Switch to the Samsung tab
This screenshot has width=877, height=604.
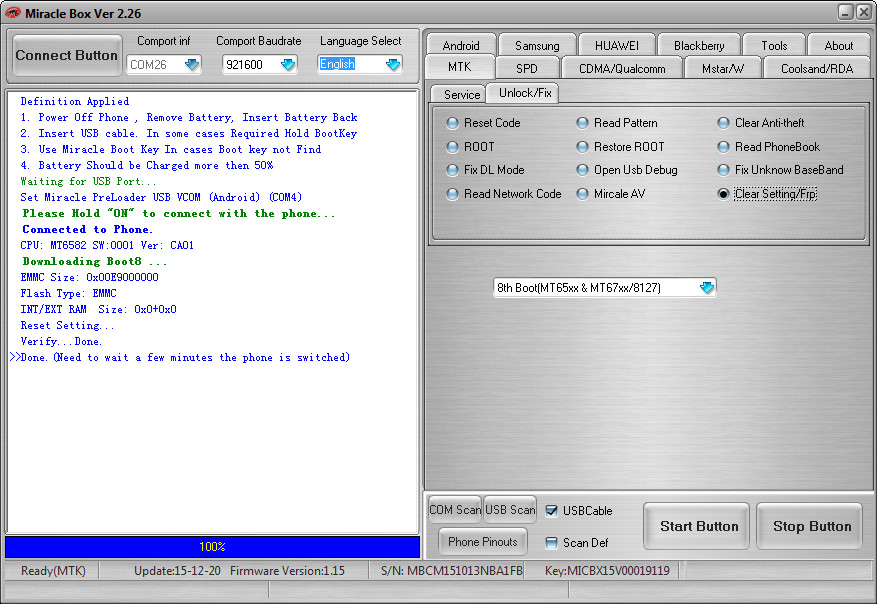tap(537, 45)
